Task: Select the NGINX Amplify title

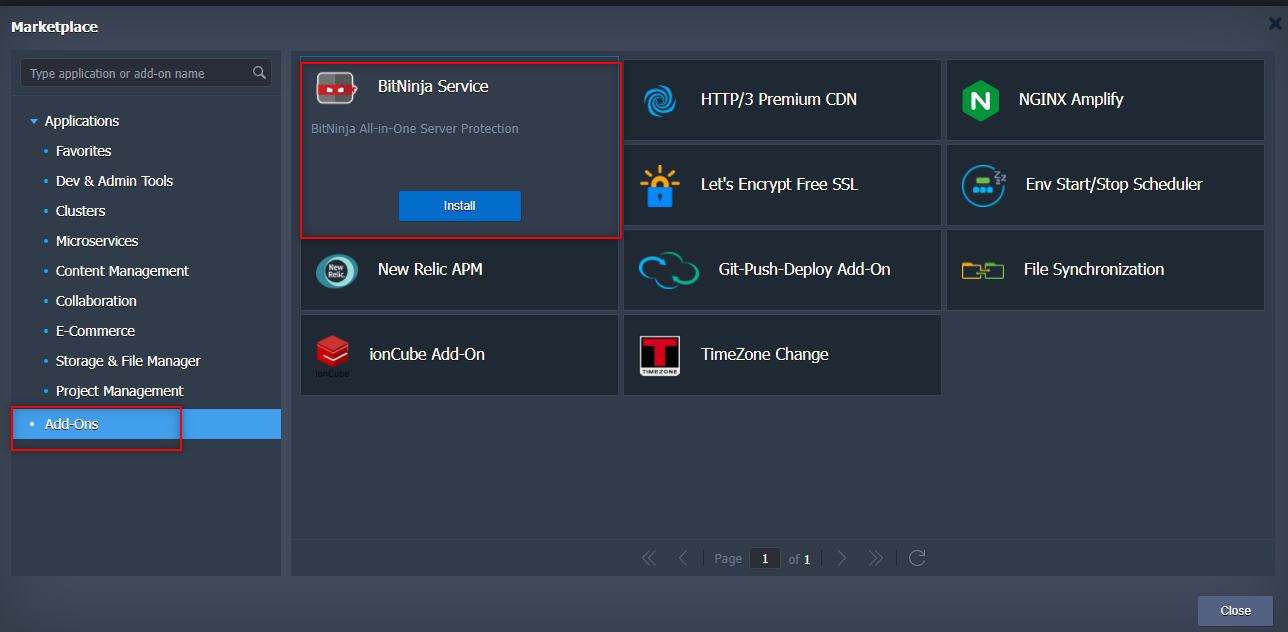Action: (x=1071, y=99)
